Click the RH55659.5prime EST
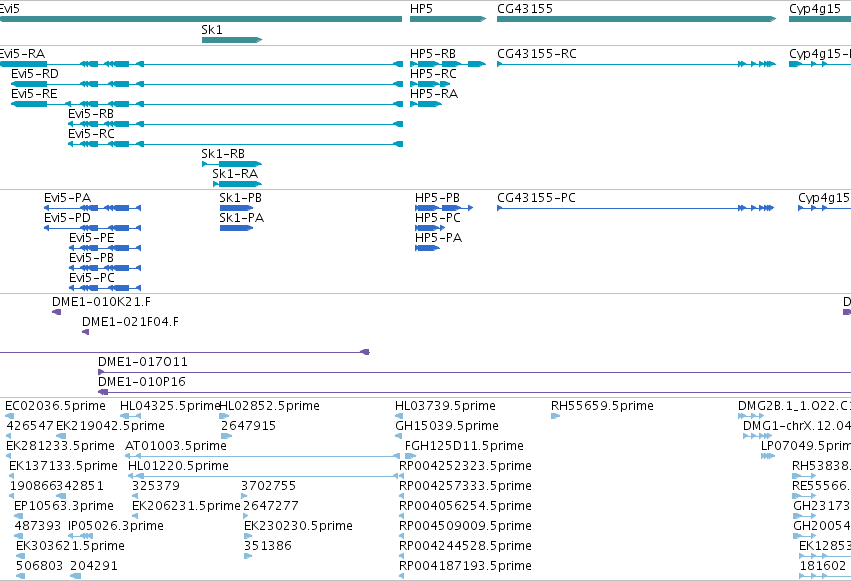Screen dimensions: 851x581 [x=555, y=416]
